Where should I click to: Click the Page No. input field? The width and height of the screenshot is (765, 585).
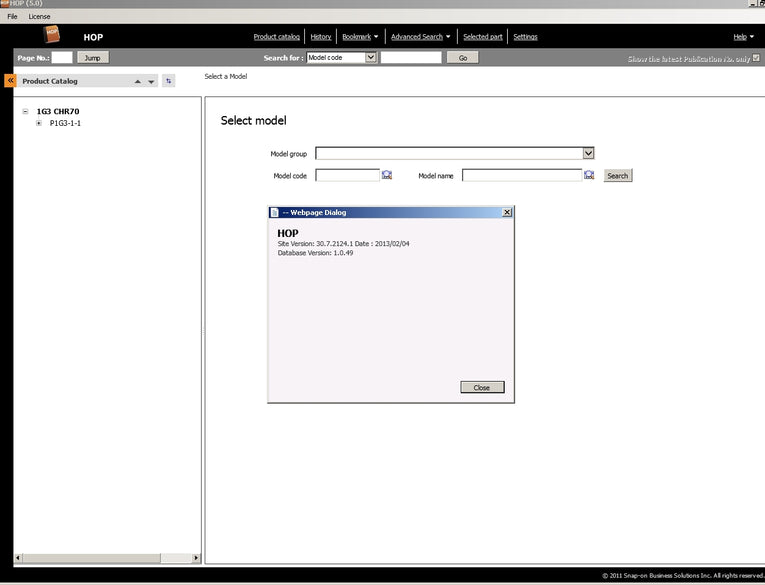[x=61, y=58]
